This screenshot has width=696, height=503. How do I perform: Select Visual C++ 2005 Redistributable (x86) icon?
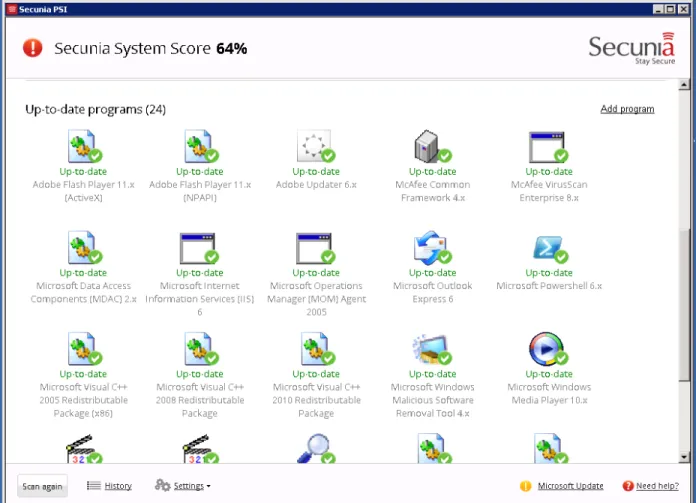84,349
